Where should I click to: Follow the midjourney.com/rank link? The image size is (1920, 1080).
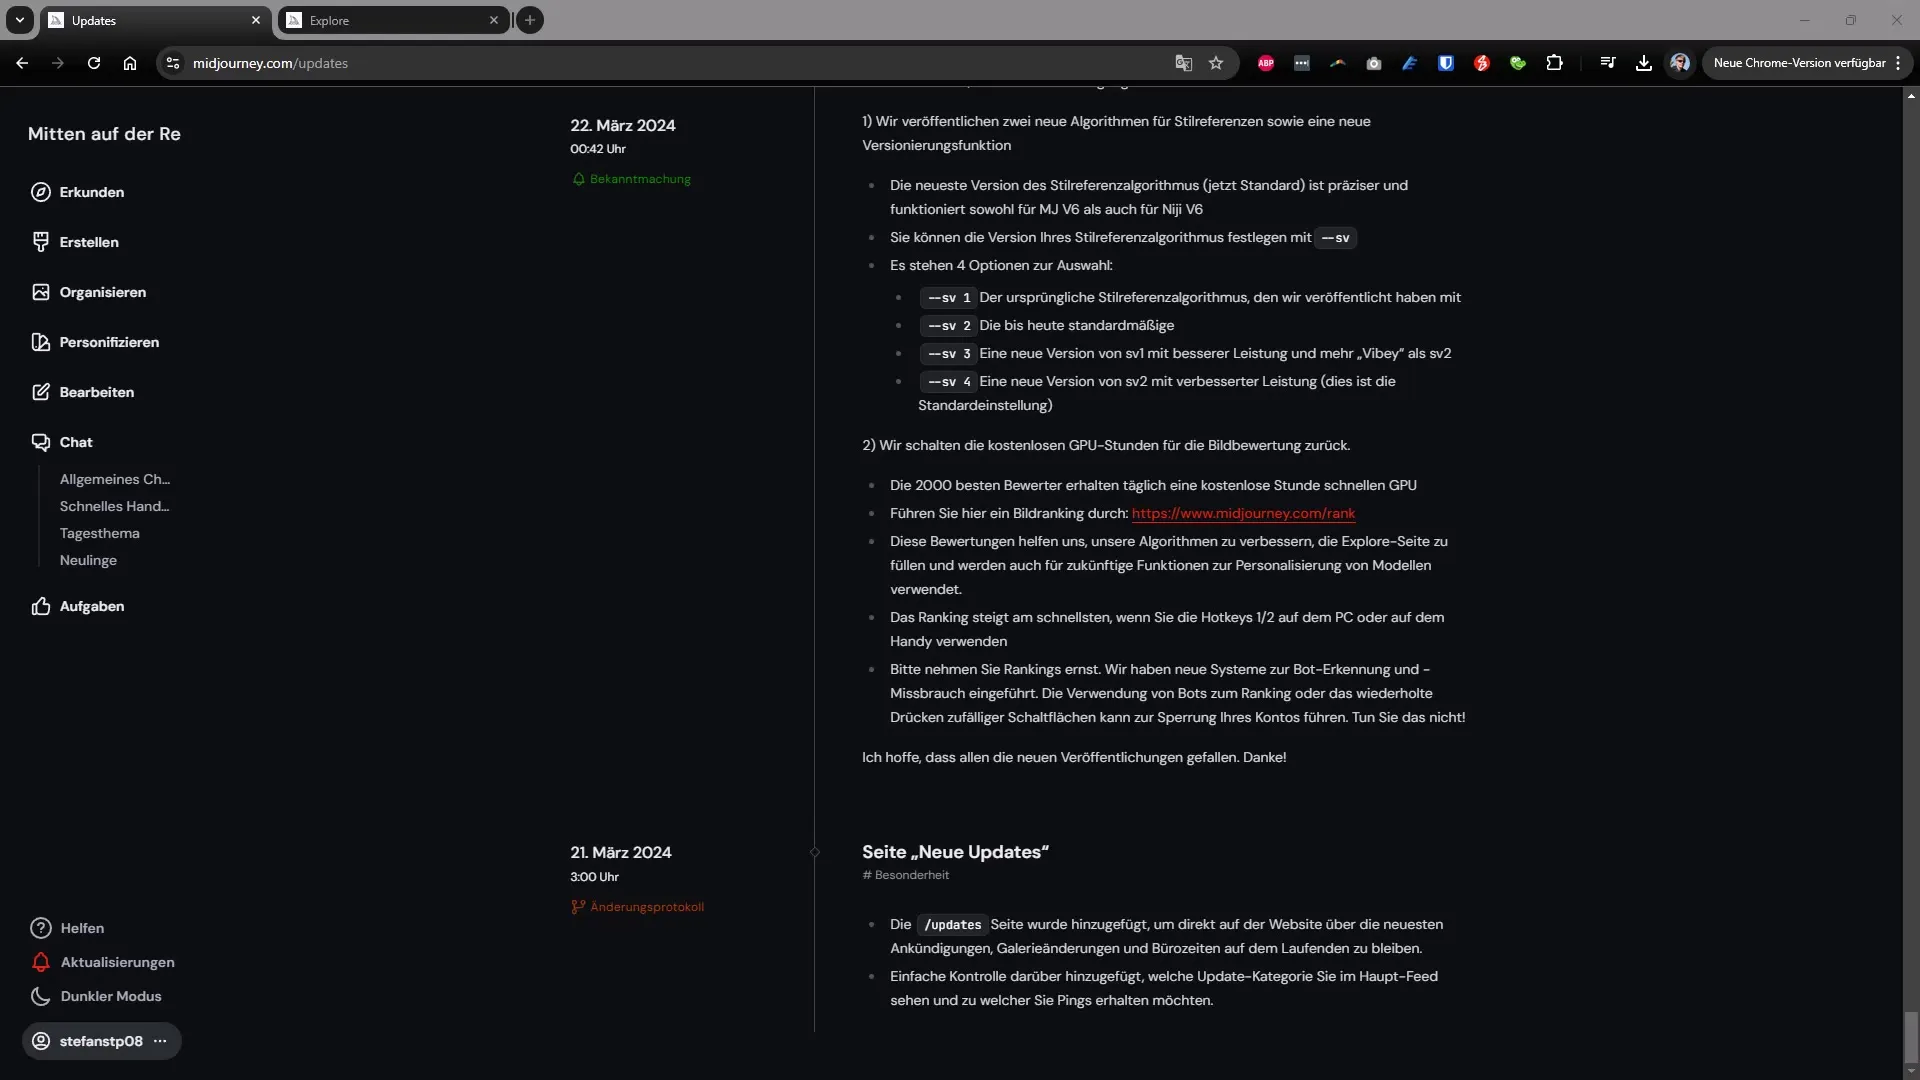tap(1243, 513)
